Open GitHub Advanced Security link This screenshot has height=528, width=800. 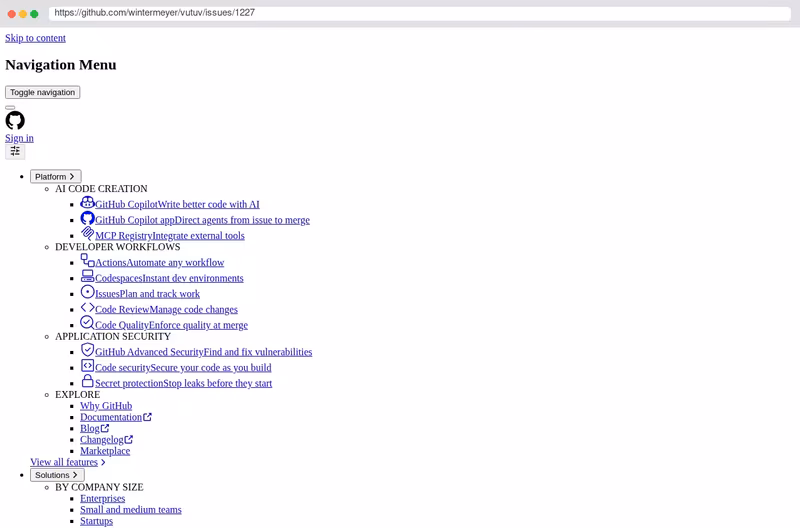click(203, 352)
